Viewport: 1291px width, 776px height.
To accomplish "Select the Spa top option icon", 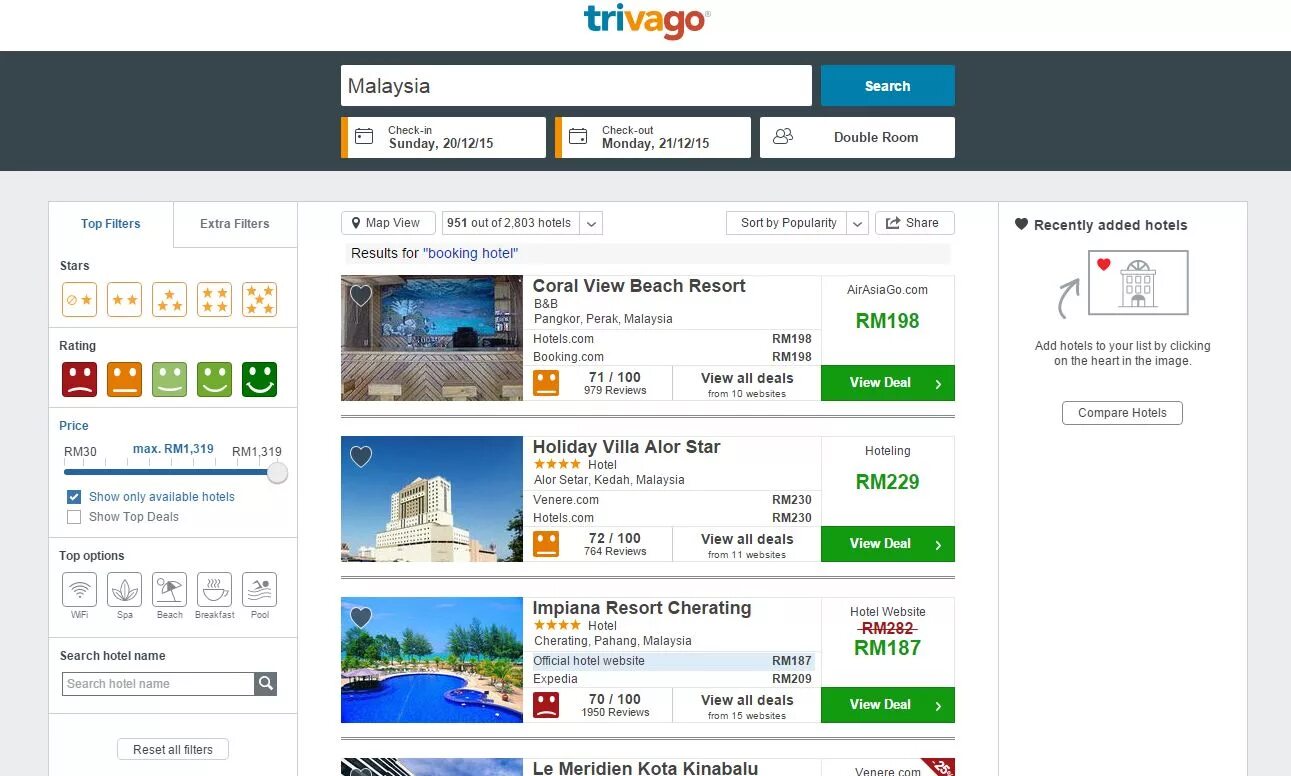I will [125, 589].
